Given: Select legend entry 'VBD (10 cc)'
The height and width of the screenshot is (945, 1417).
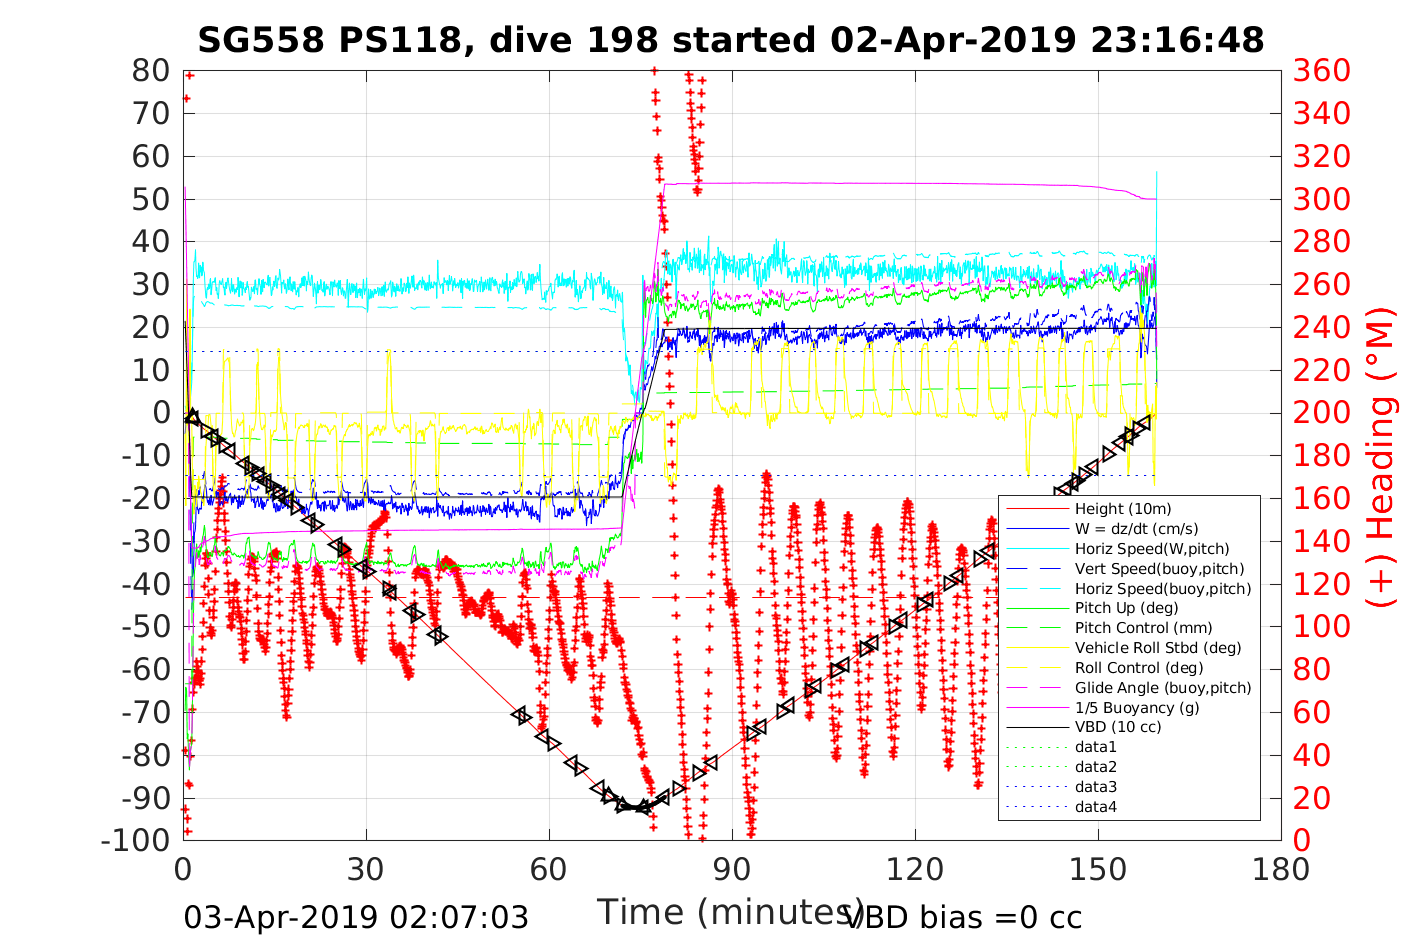Looking at the screenshot, I should (1118, 727).
